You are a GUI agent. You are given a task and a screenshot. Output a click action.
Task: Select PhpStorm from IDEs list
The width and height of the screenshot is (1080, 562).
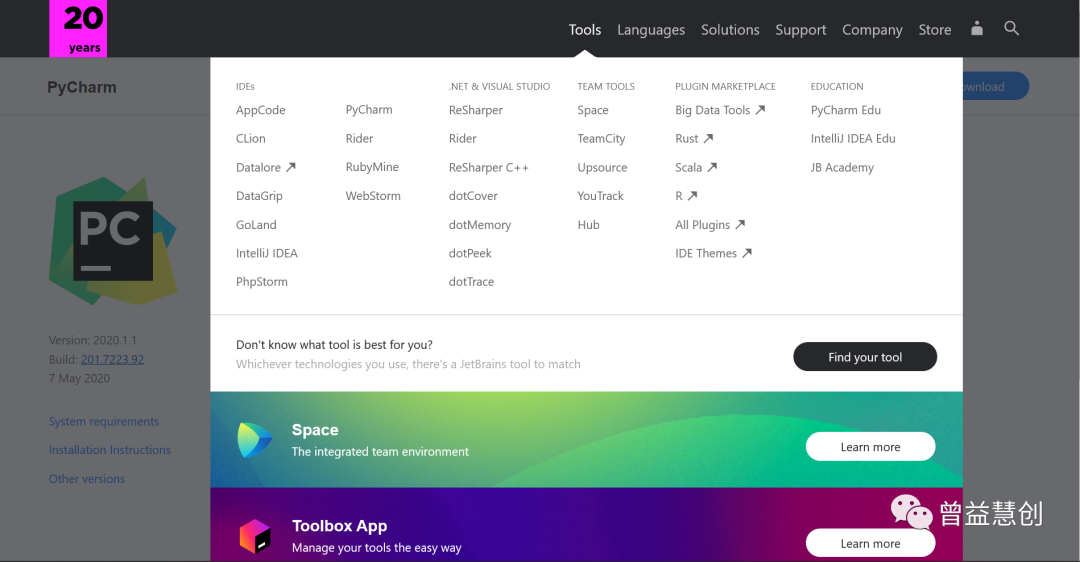point(262,282)
